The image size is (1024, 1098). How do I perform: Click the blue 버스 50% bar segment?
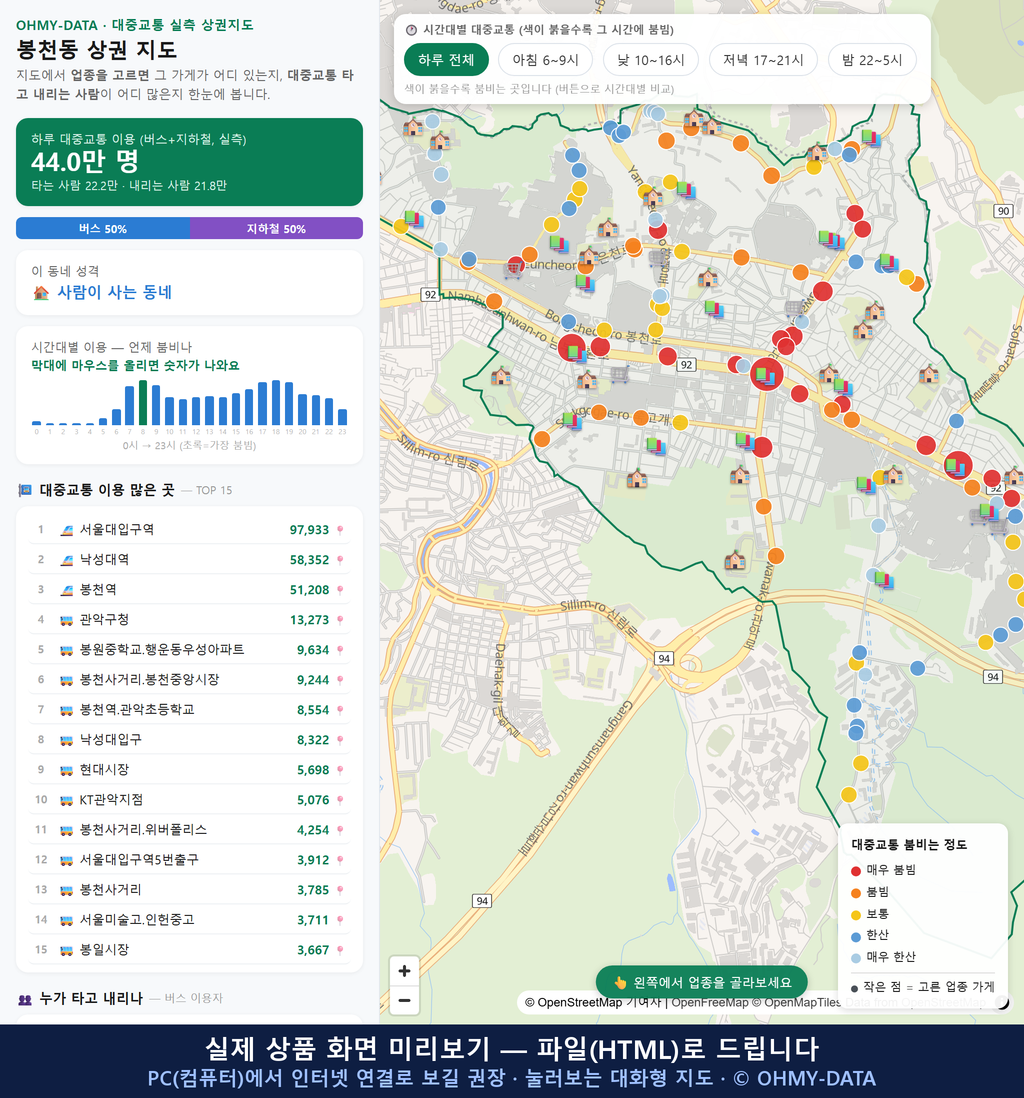tap(103, 228)
